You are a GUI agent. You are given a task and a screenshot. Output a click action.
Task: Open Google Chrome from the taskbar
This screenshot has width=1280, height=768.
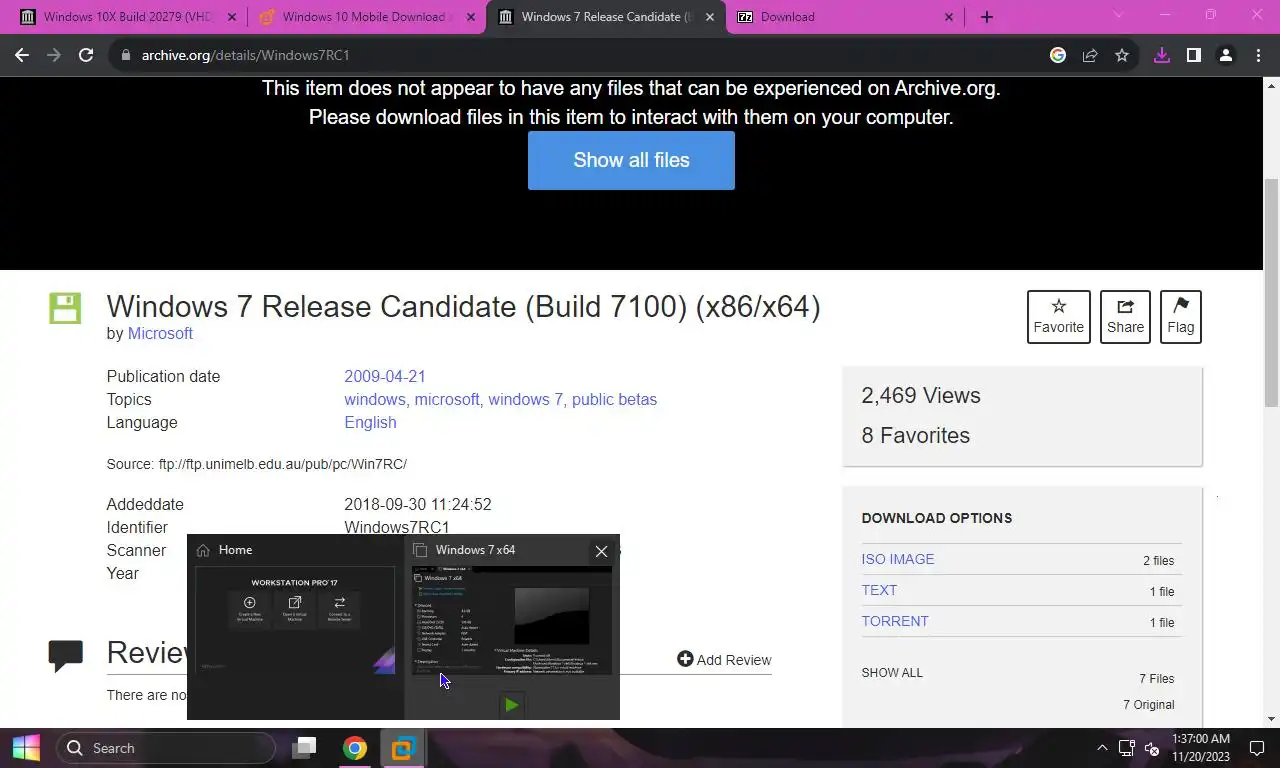pos(355,748)
